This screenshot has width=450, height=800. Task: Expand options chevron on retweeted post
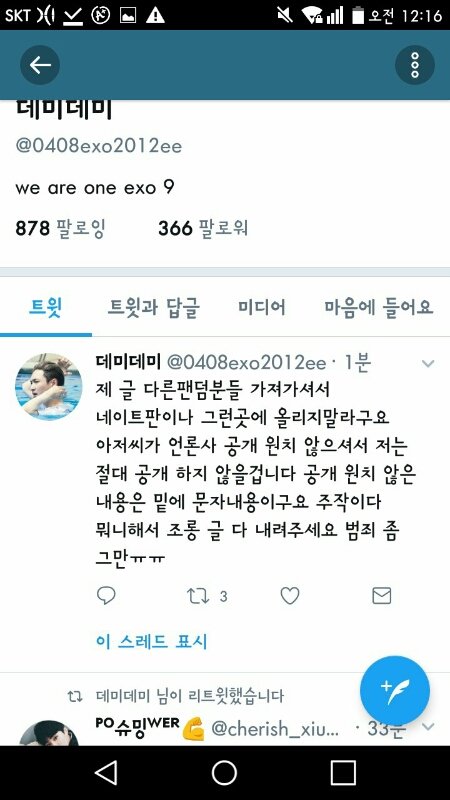[x=428, y=727]
